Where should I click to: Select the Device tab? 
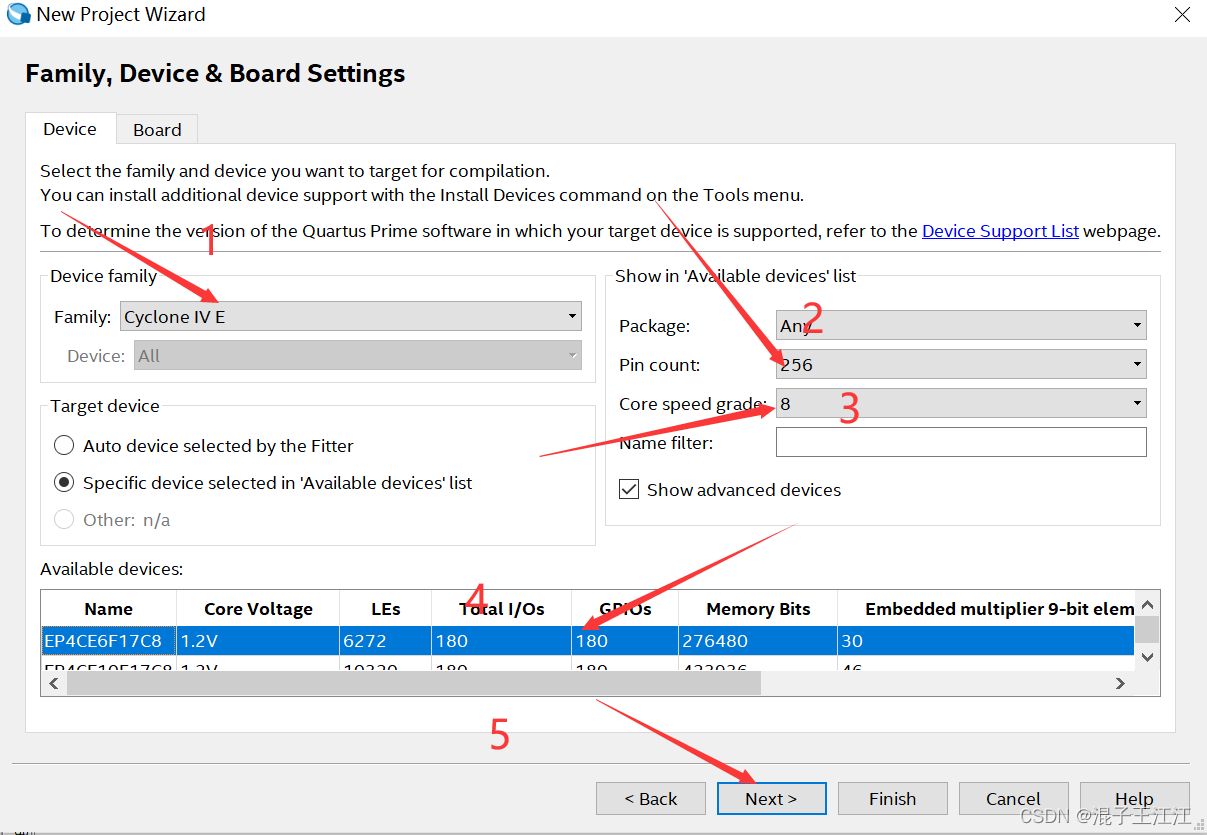70,129
